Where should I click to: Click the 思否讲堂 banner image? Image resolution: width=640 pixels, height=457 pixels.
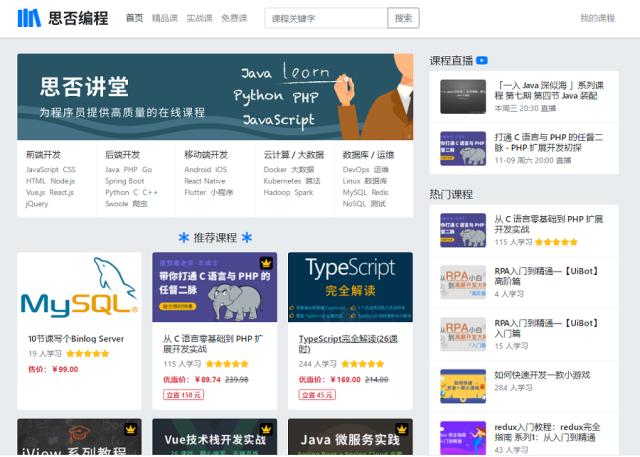point(215,97)
